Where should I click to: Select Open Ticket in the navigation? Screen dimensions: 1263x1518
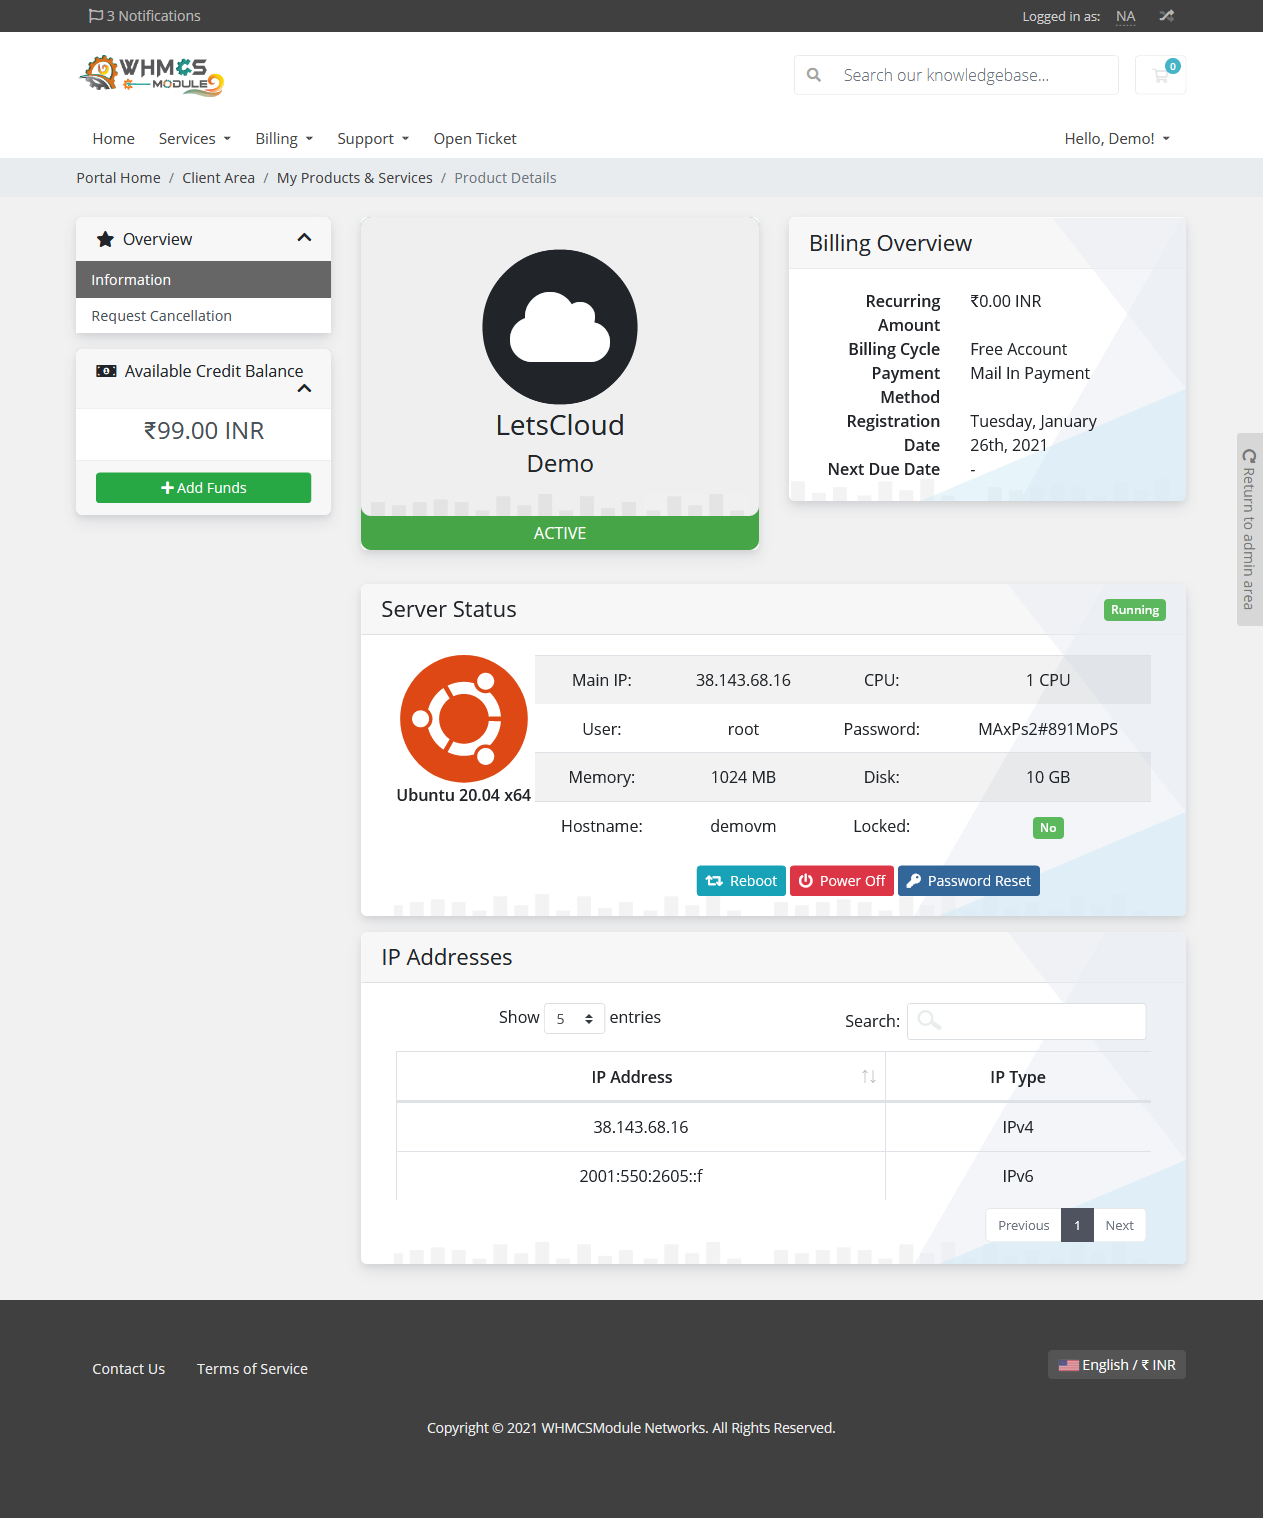(x=475, y=139)
